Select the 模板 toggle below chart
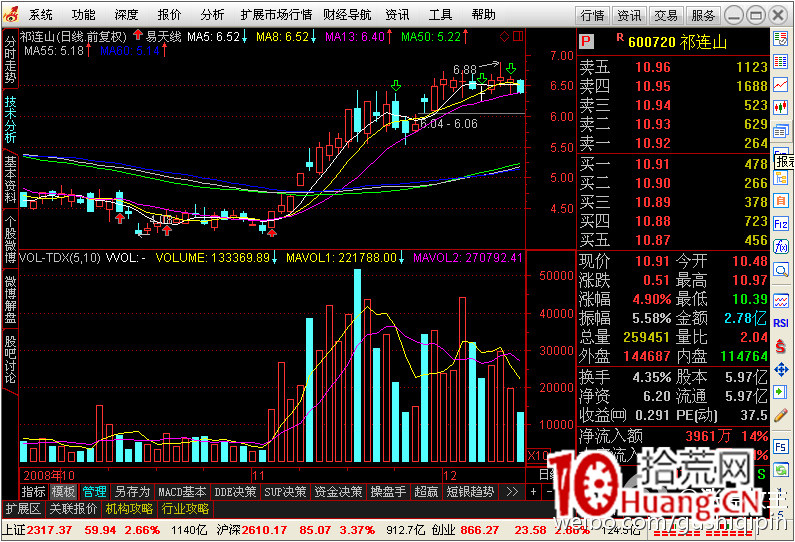 pyautogui.click(x=63, y=491)
